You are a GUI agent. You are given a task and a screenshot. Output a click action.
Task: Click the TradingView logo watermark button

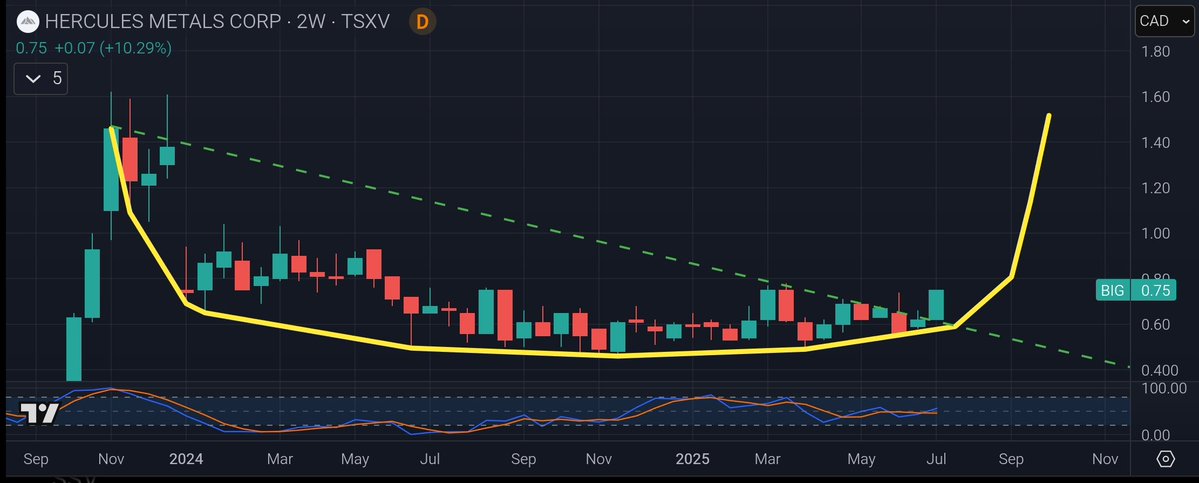[x=38, y=413]
